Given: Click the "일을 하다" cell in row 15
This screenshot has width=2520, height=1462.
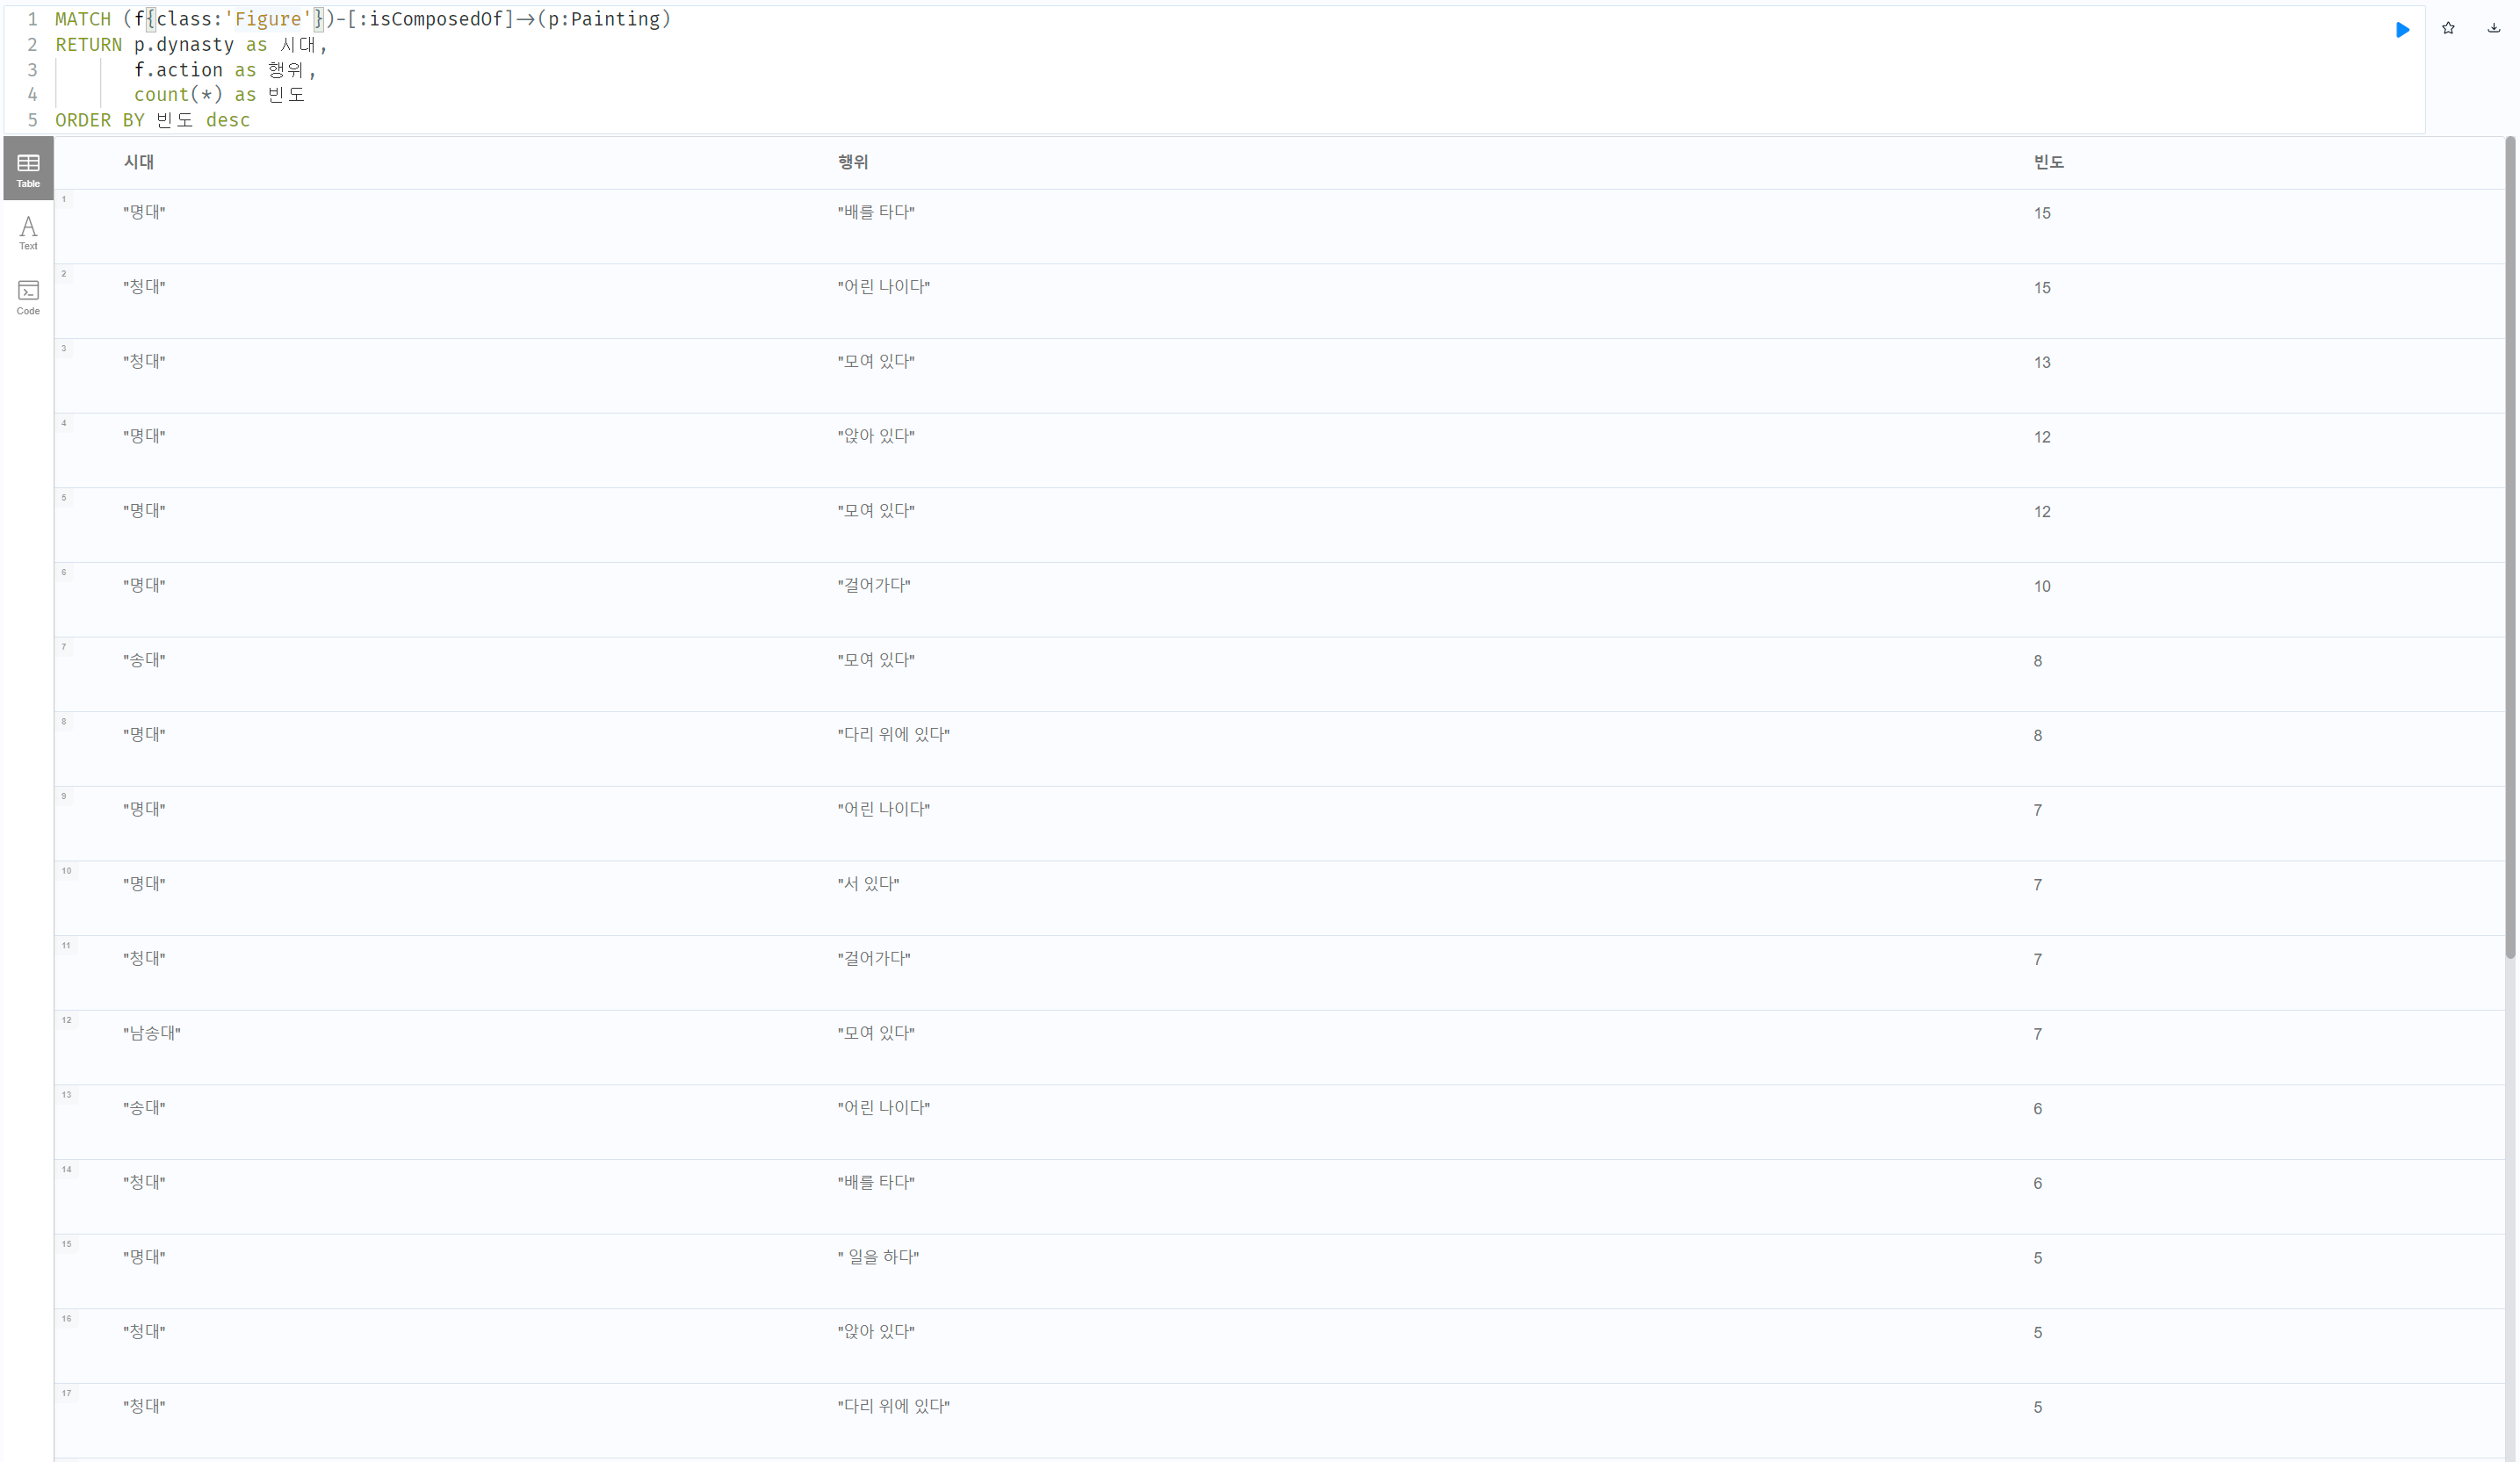Looking at the screenshot, I should pos(879,1257).
